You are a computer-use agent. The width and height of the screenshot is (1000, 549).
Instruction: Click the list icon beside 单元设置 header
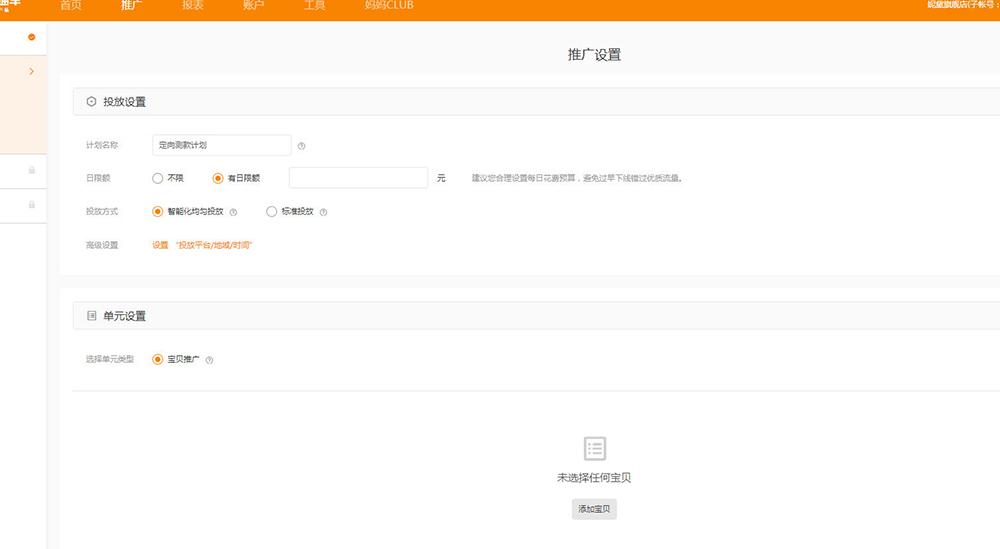91,316
